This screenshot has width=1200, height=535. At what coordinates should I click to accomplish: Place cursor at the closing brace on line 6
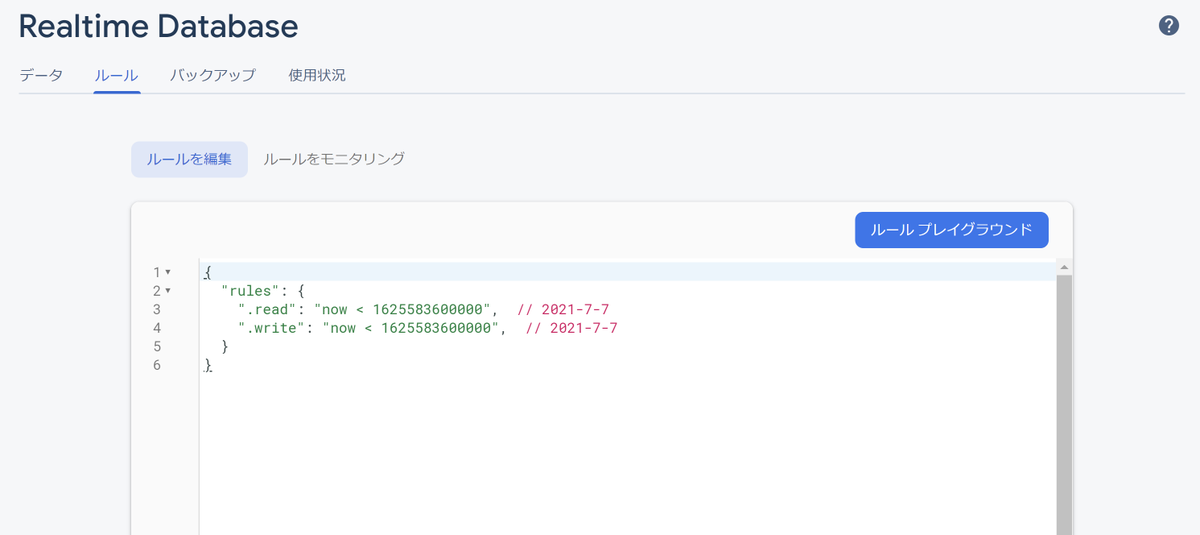click(x=208, y=365)
